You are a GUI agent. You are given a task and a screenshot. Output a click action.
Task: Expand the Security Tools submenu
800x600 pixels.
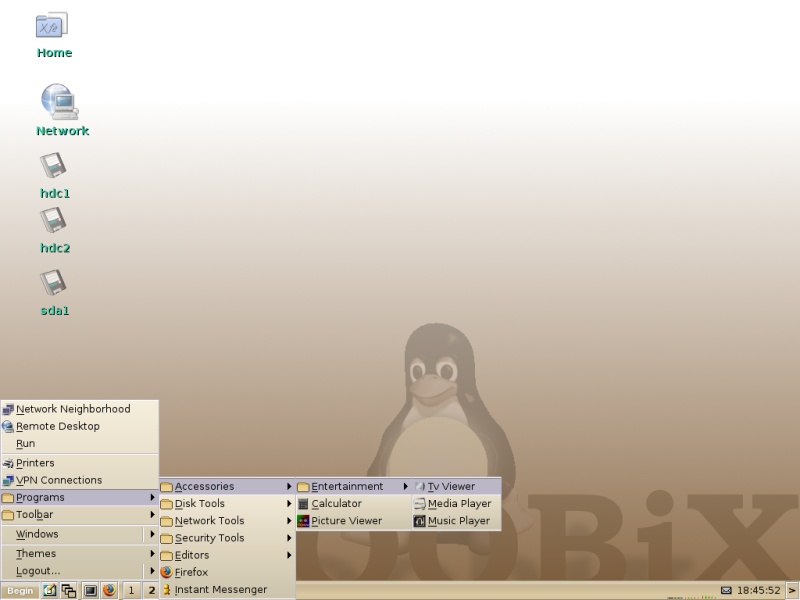click(x=209, y=538)
